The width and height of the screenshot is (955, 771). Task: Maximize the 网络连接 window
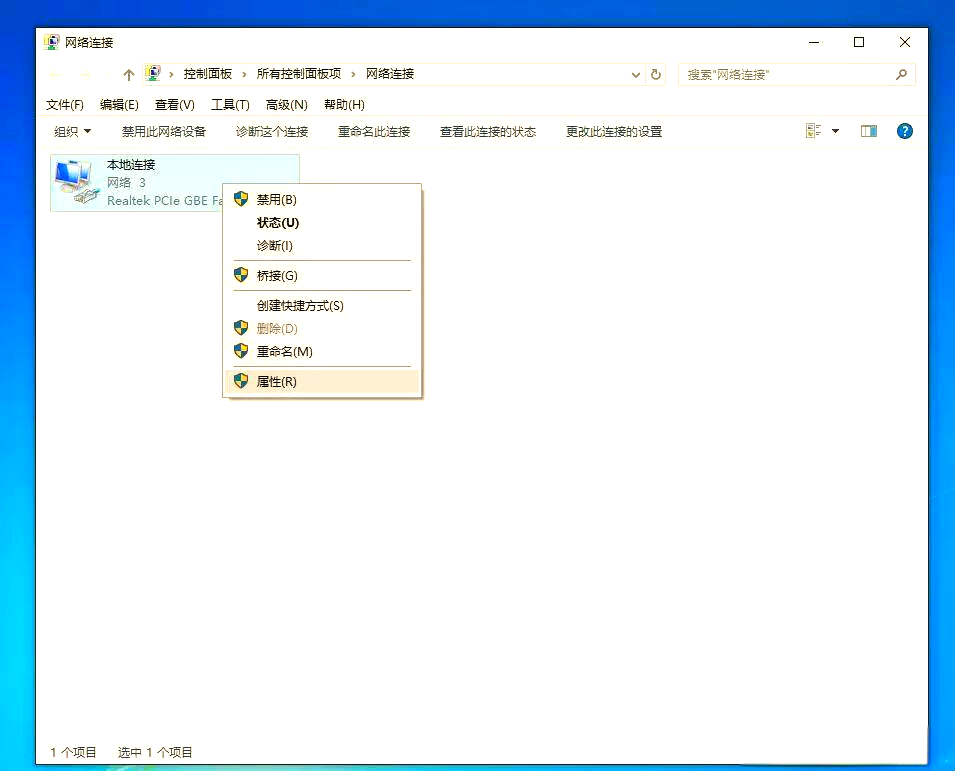point(859,42)
